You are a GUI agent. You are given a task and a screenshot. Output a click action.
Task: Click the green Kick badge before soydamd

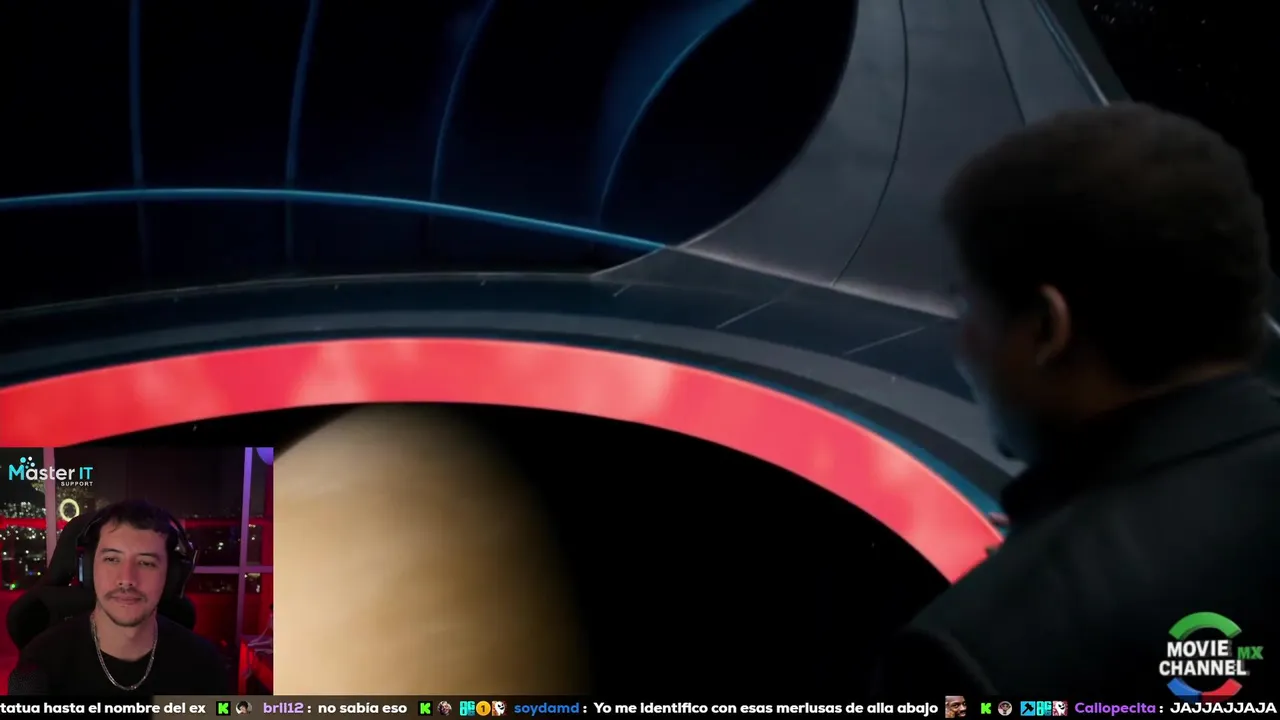pyautogui.click(x=425, y=708)
